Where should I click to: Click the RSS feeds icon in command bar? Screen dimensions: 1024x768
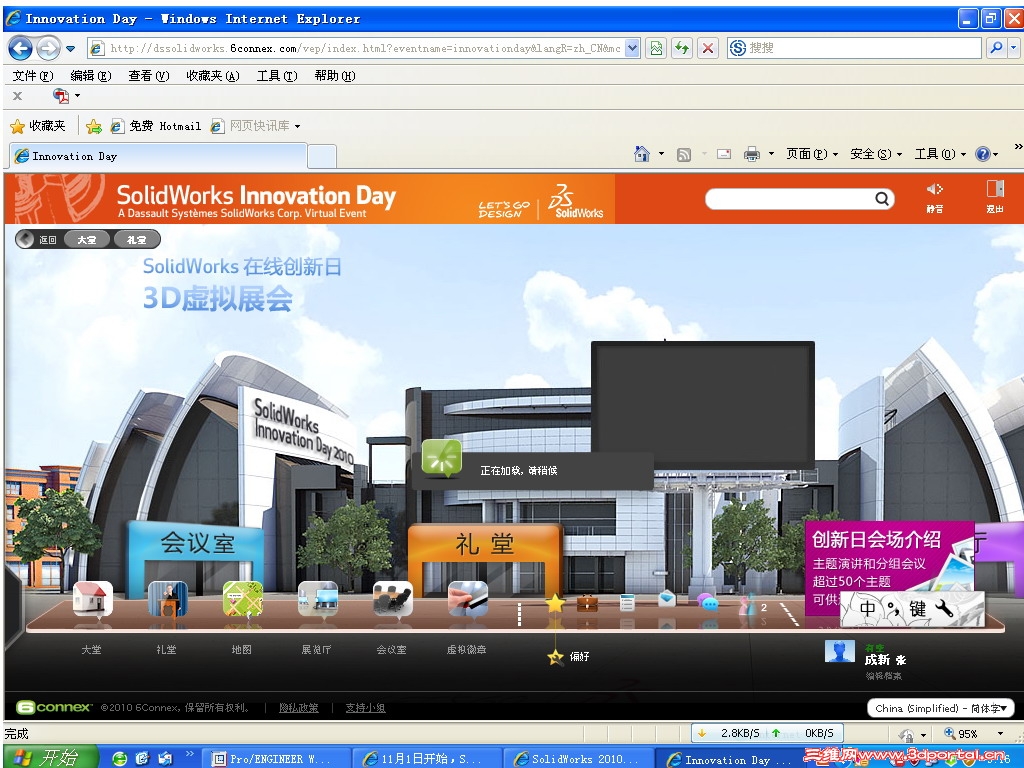click(x=684, y=155)
